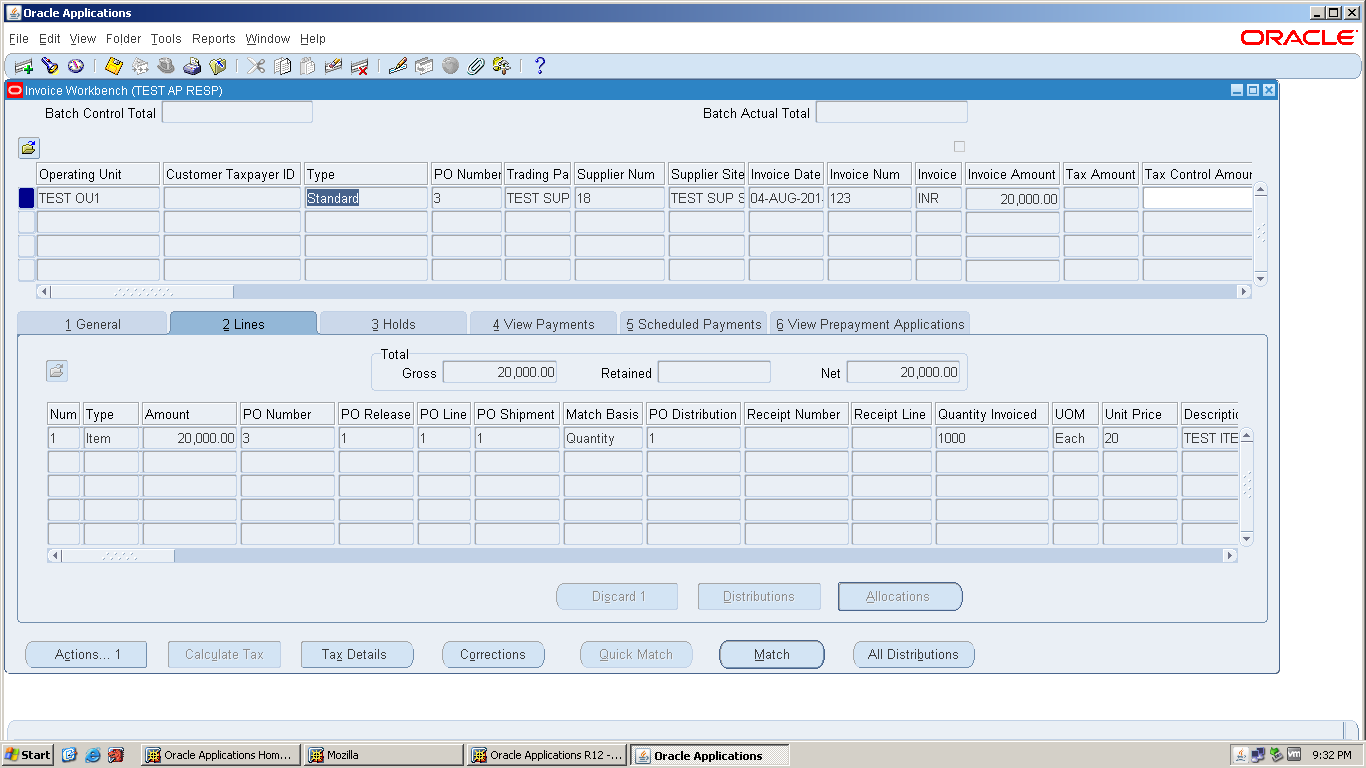Screen dimensions: 1366x768
Task: Click horizontal scrollbar thumb under invoice header grid
Action: tap(142, 292)
